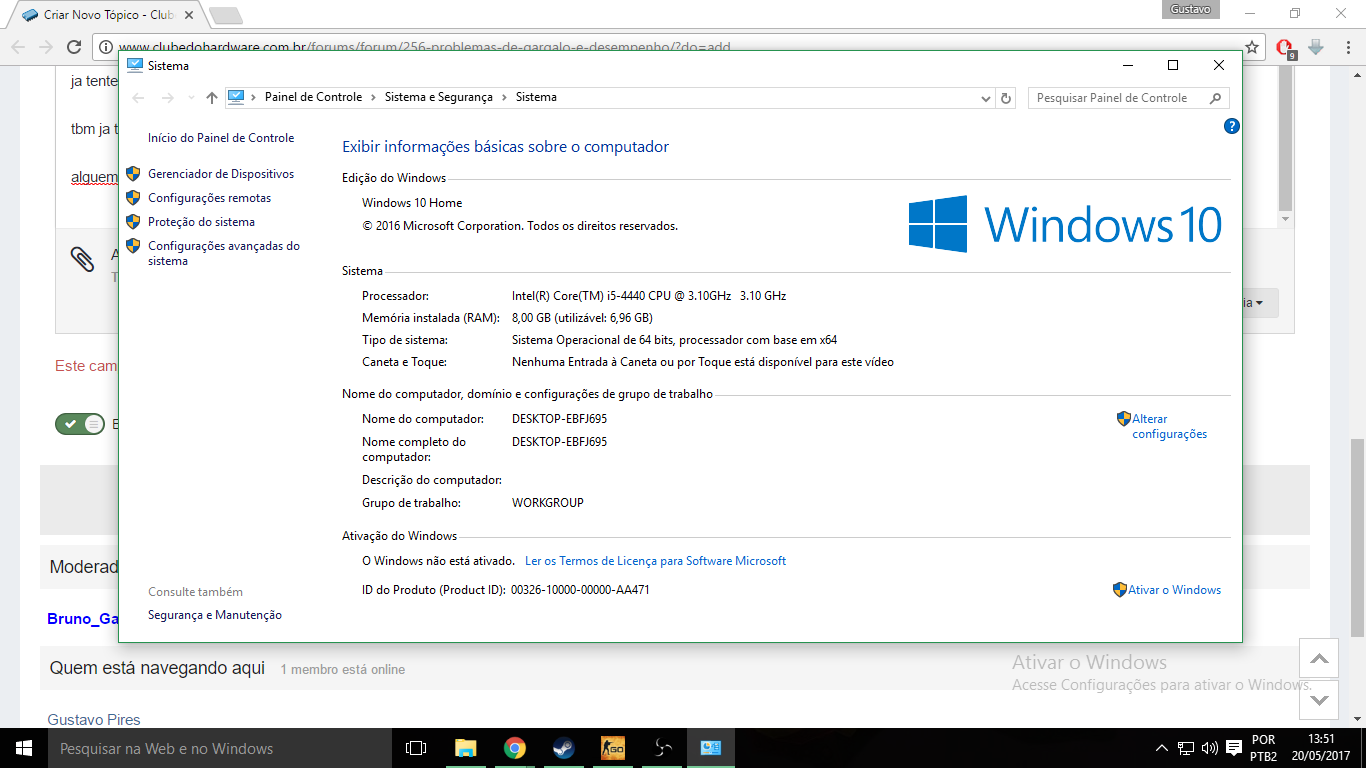1366x768 pixels.
Task: Open Control Panel help question mark
Action: pos(1232,126)
